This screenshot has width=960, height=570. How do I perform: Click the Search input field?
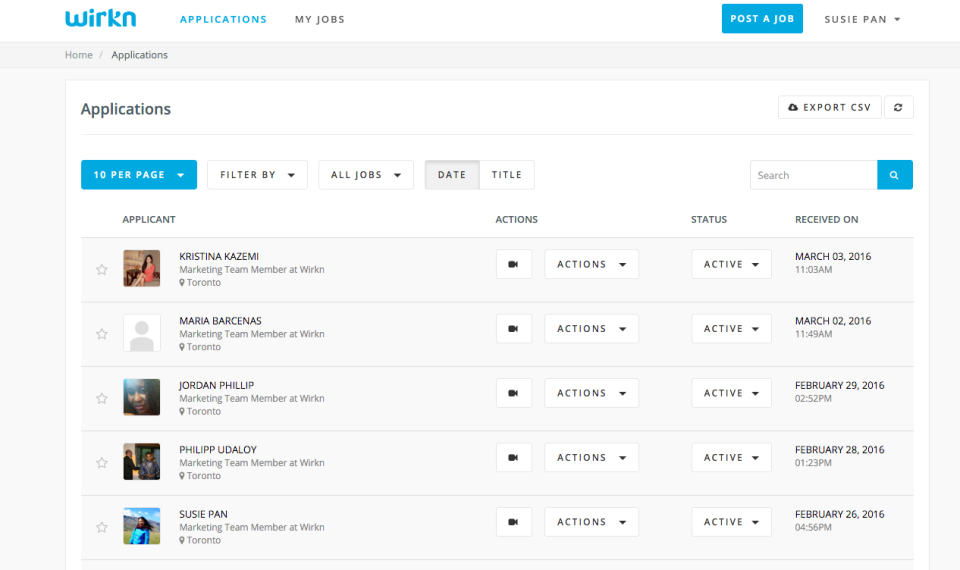coord(813,175)
